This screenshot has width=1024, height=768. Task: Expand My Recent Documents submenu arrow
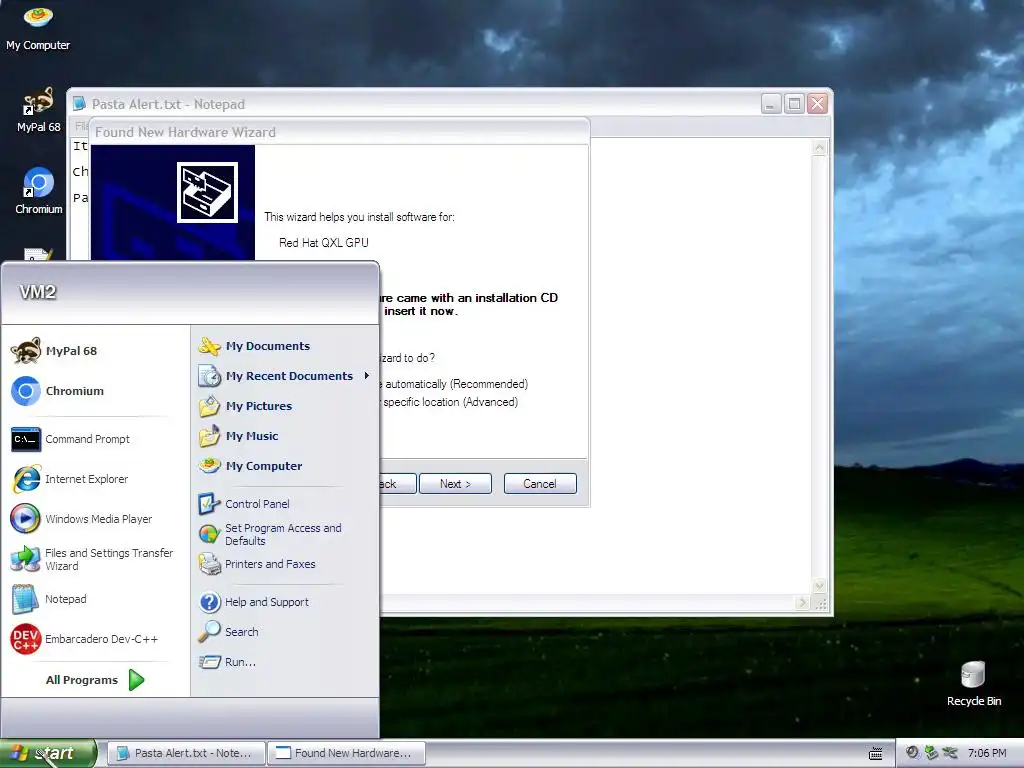pyautogui.click(x=367, y=376)
